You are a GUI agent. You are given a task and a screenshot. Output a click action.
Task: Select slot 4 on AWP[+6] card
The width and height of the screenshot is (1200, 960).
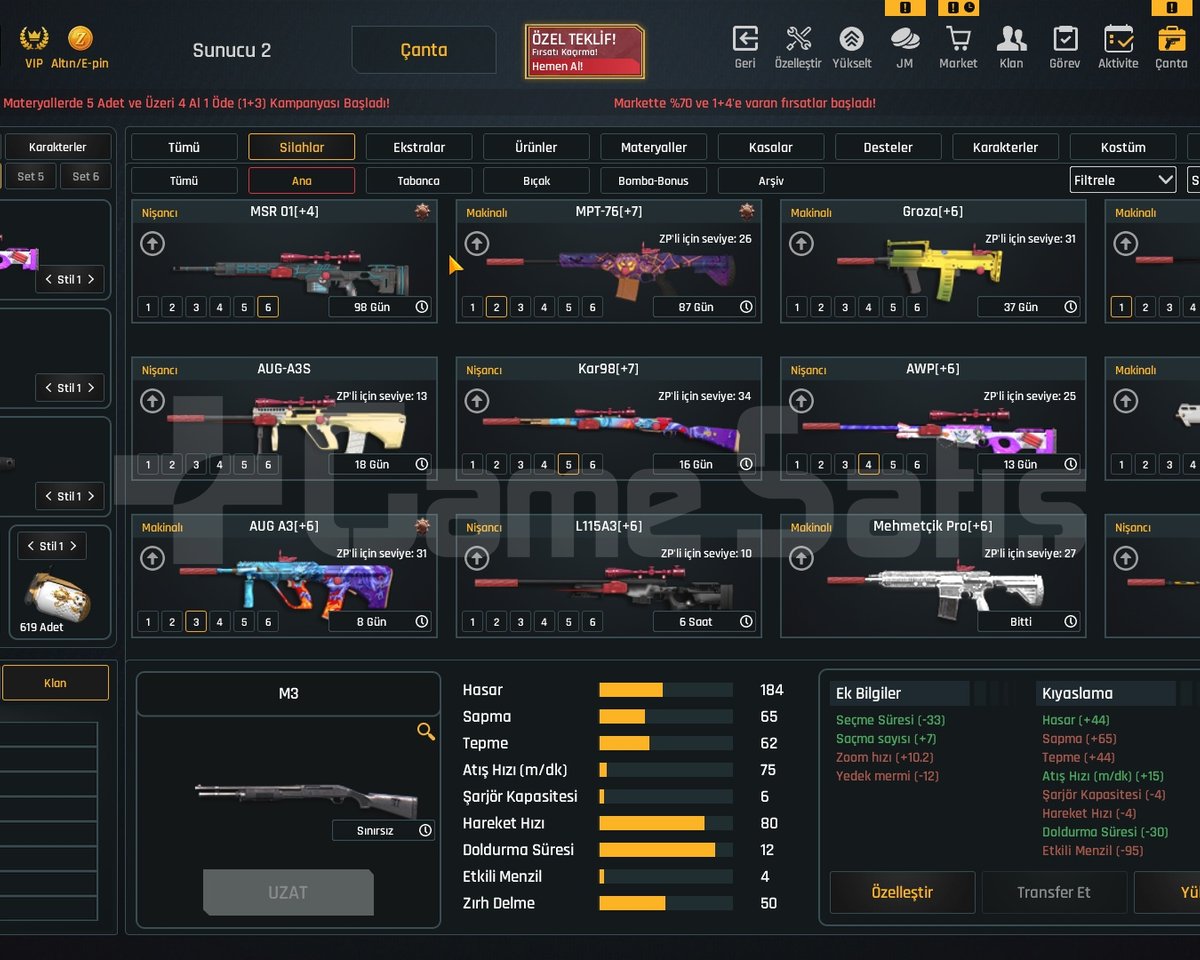click(x=868, y=464)
